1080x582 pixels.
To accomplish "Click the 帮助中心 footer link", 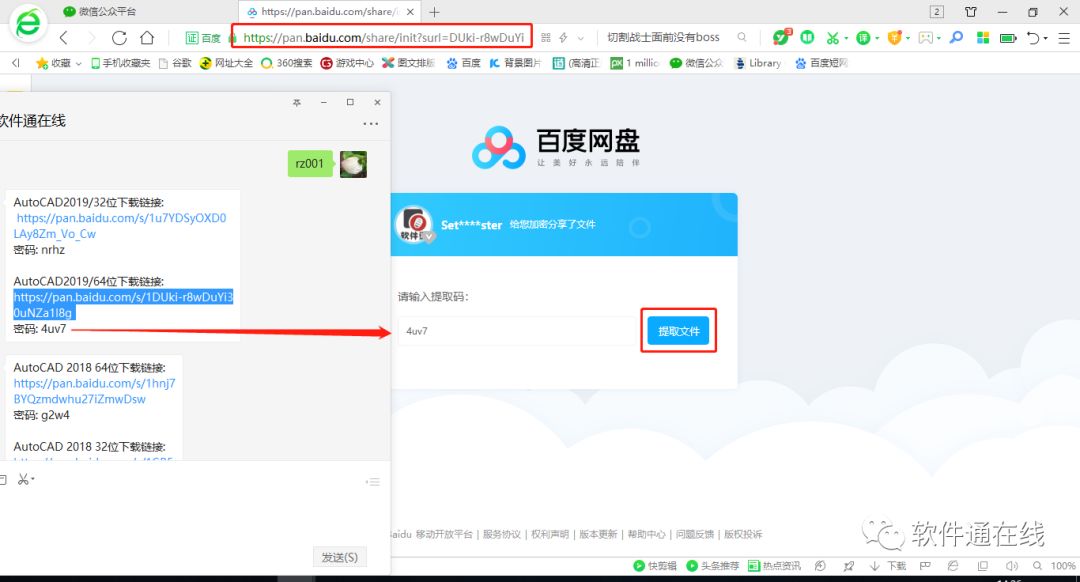I will 646,534.
